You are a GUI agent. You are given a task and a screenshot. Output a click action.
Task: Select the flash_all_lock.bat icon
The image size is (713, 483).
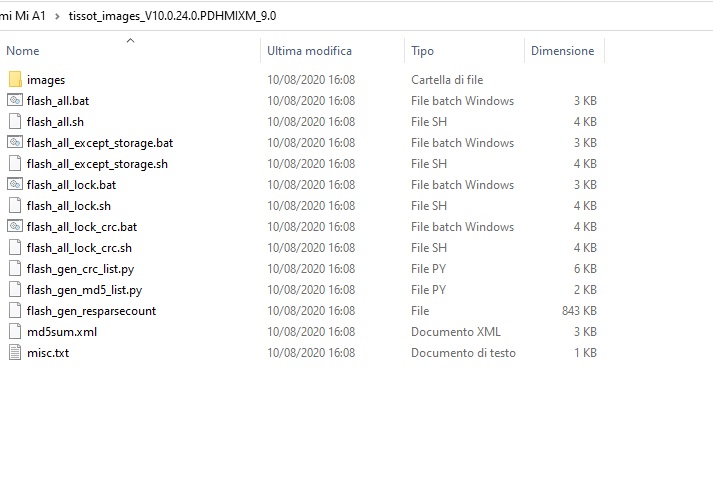pyautogui.click(x=15, y=184)
